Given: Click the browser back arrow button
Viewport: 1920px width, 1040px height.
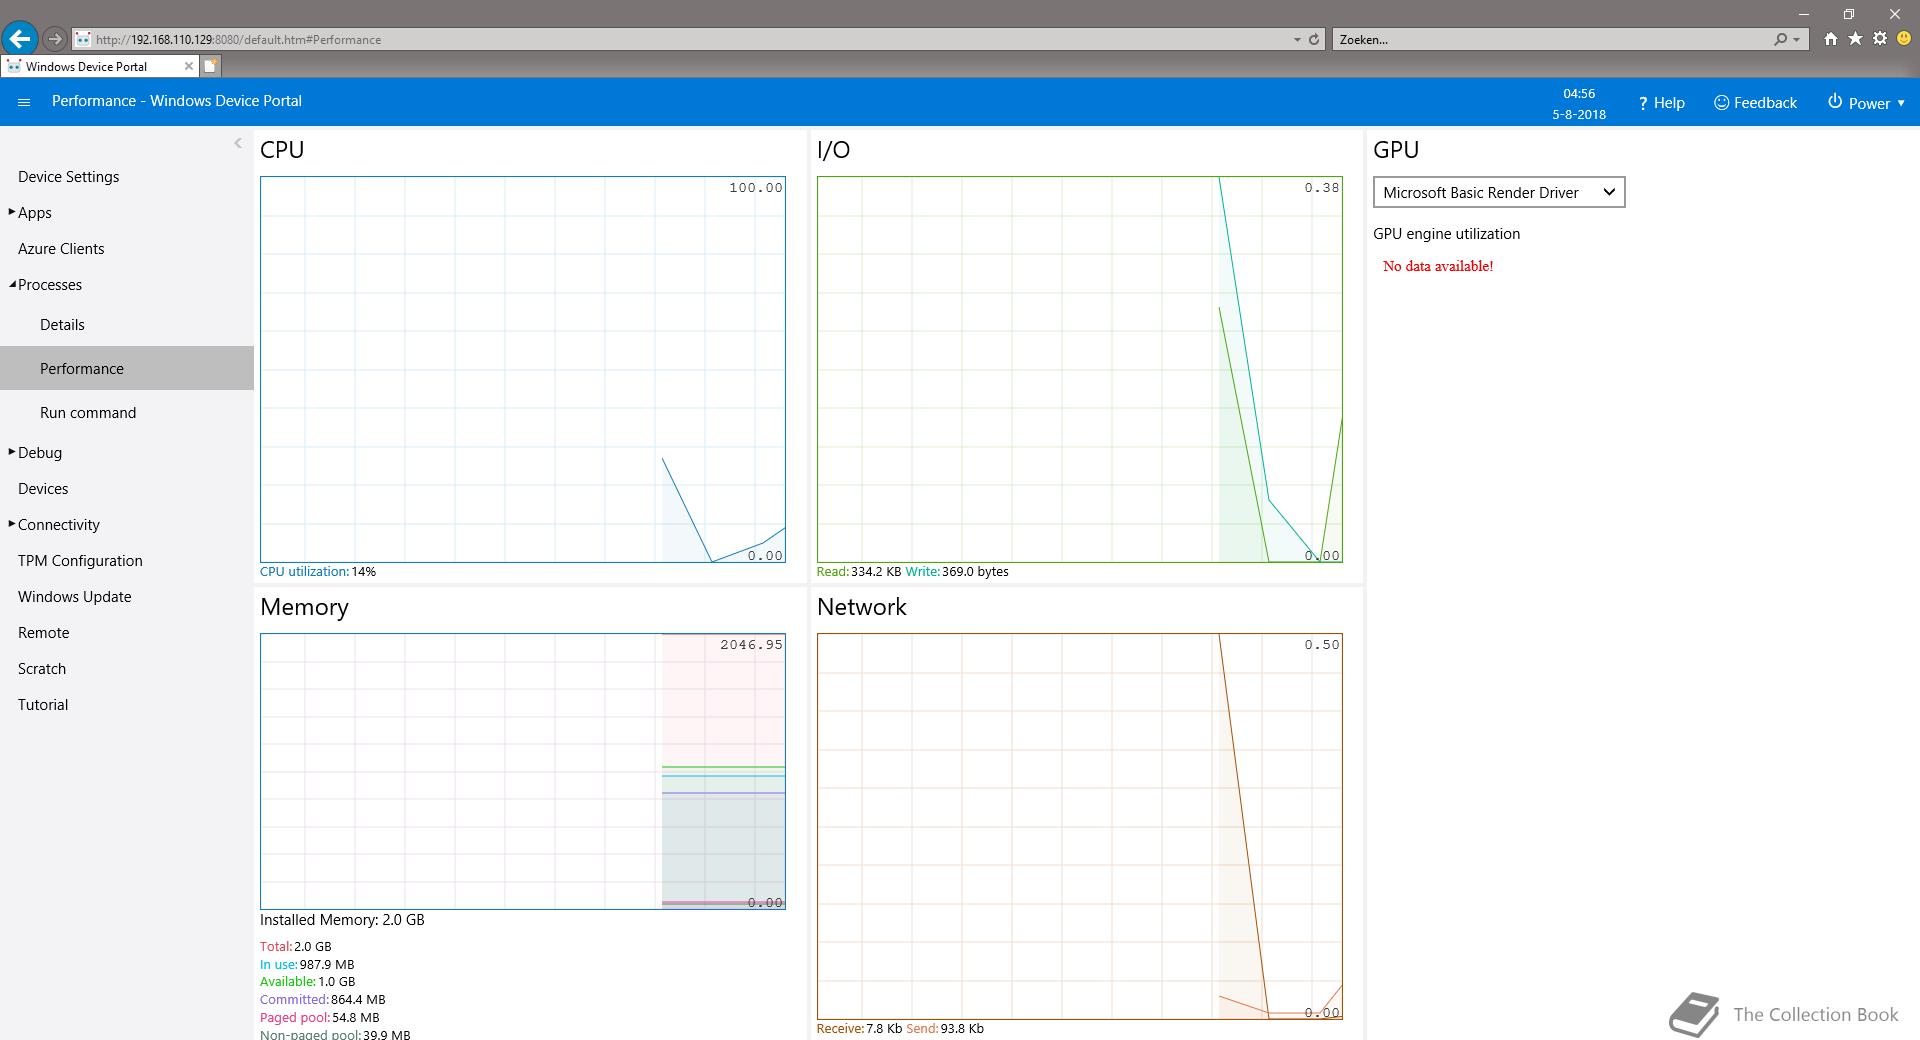Looking at the screenshot, I should pos(19,39).
